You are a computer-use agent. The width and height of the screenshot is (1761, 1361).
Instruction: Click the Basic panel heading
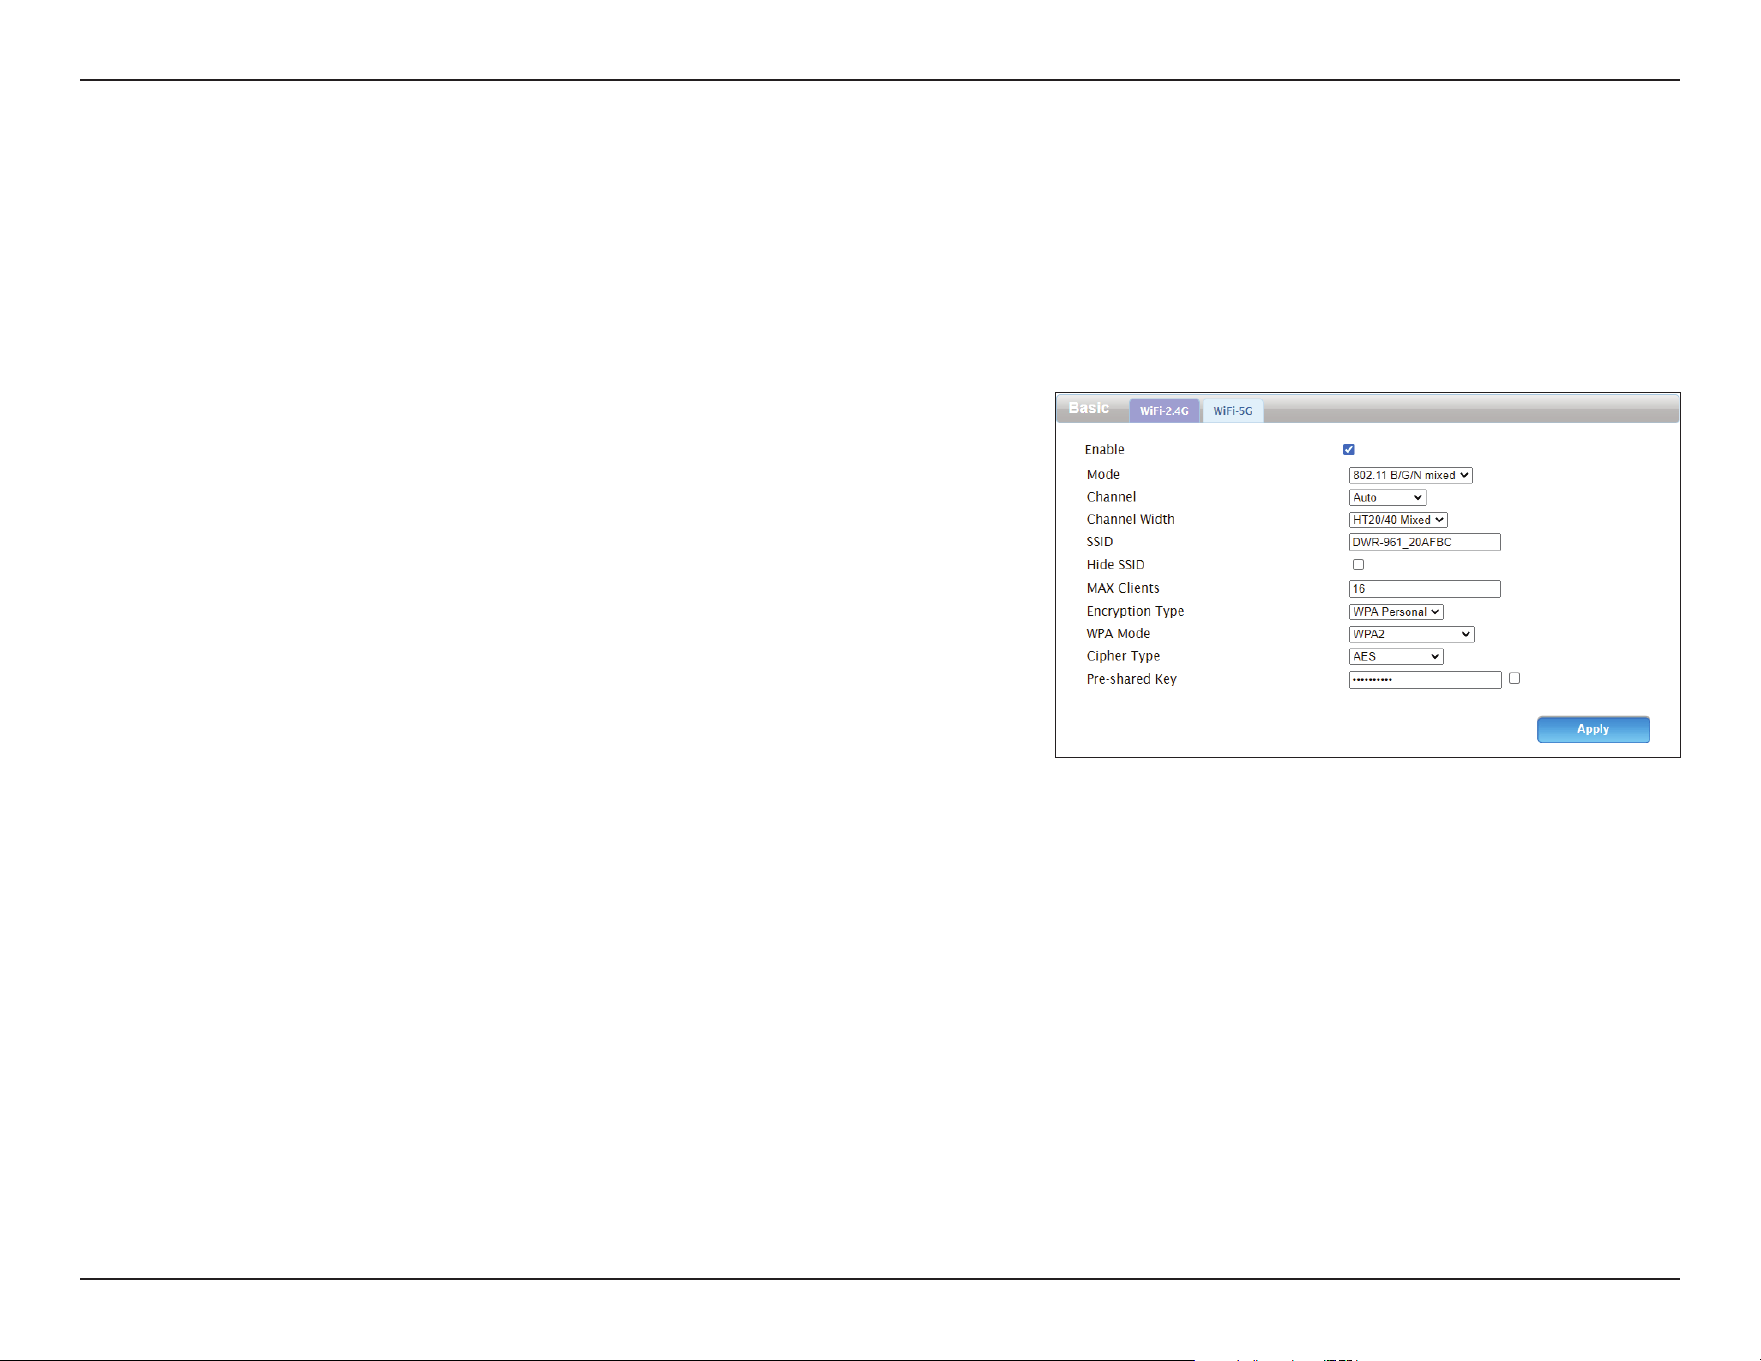[x=1088, y=408]
